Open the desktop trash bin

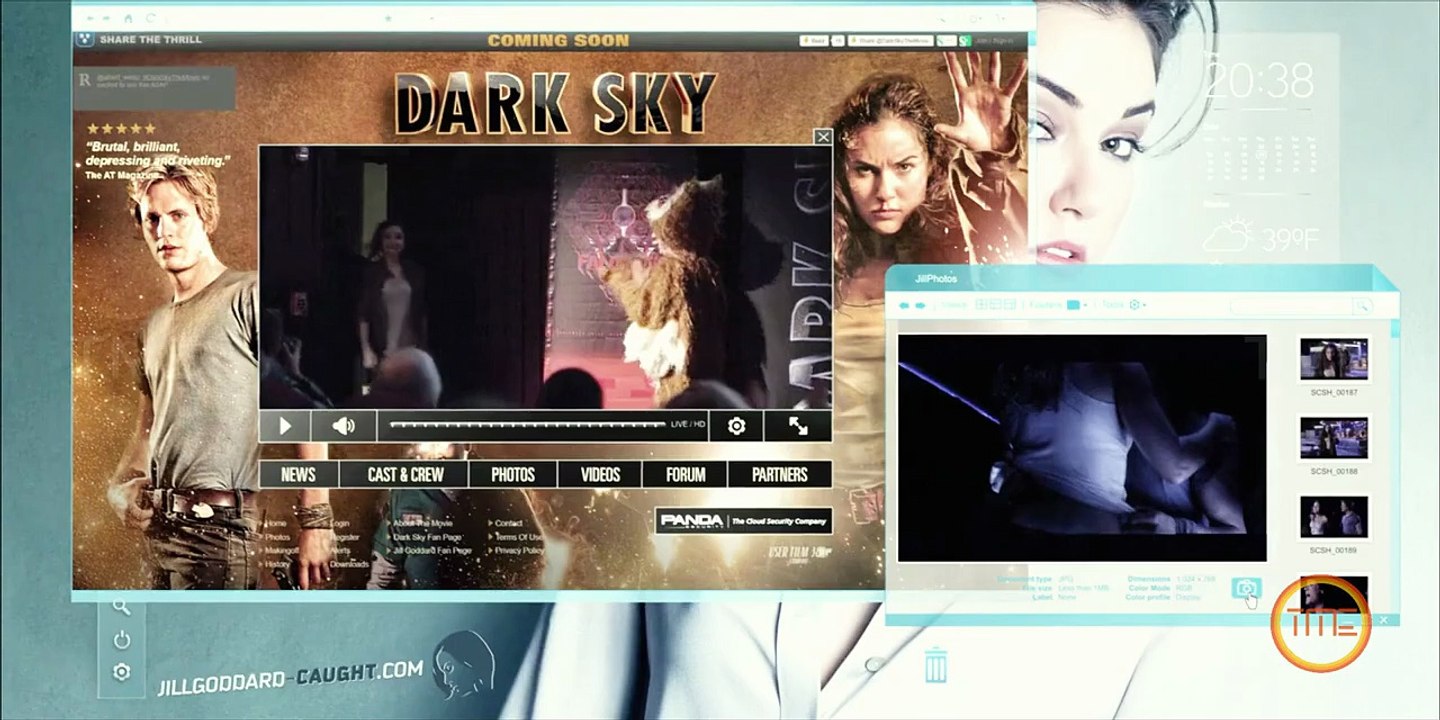(x=936, y=665)
